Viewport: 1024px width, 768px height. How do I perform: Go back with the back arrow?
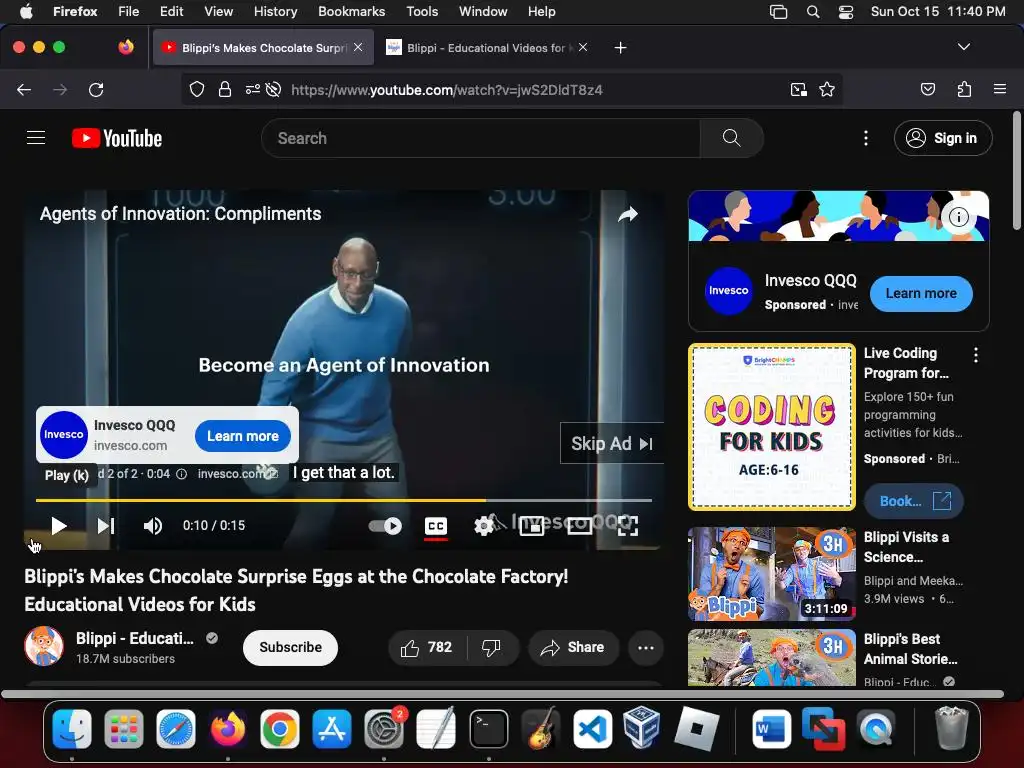point(24,89)
